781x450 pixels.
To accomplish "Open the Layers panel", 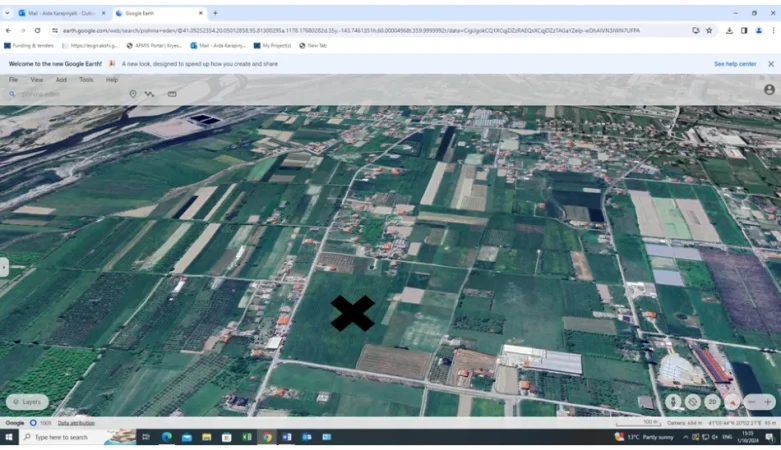I will click(27, 402).
